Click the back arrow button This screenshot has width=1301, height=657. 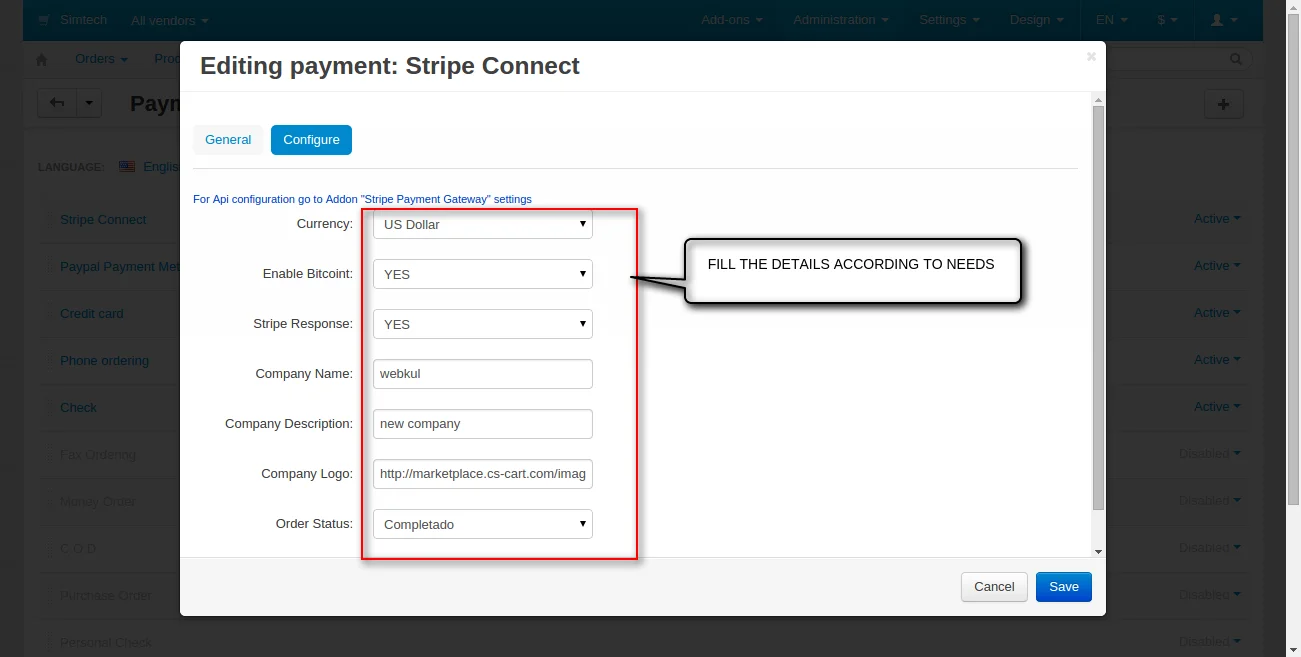(x=57, y=103)
